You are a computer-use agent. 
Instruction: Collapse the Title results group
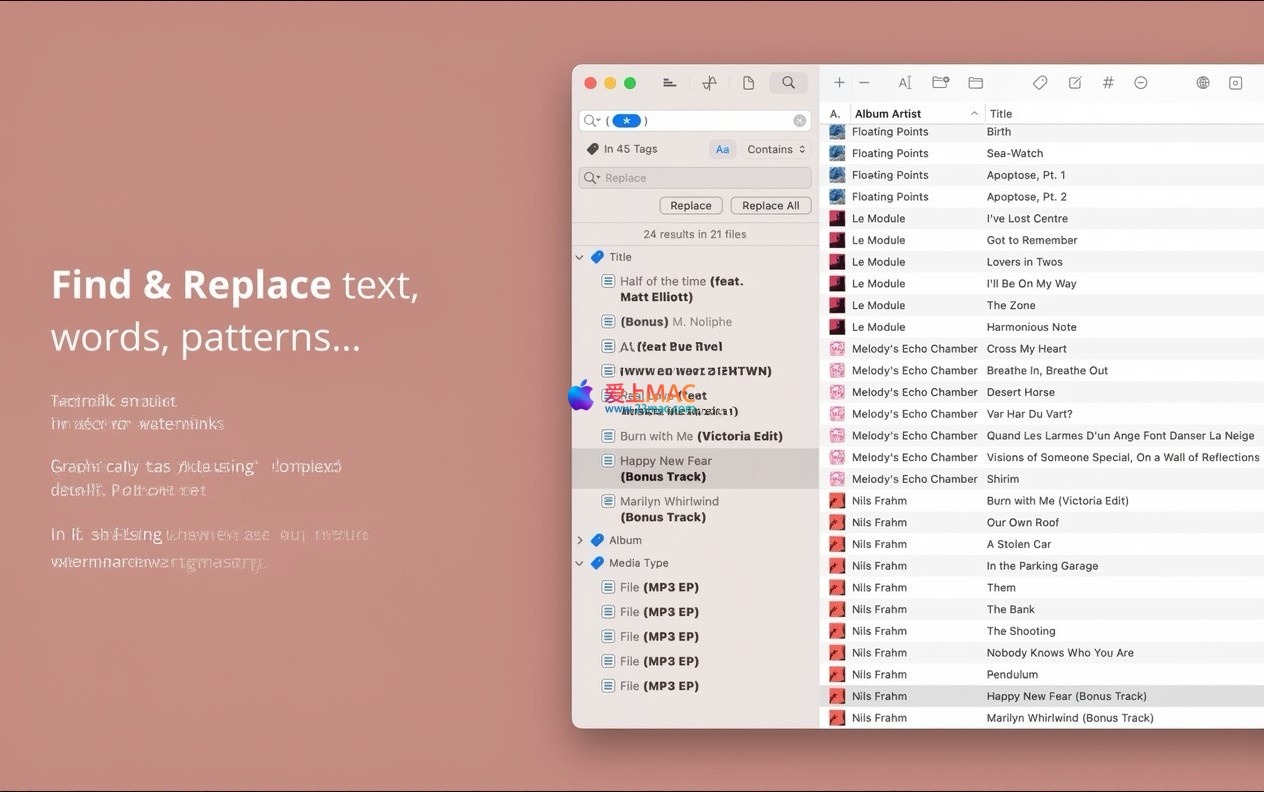coord(580,257)
